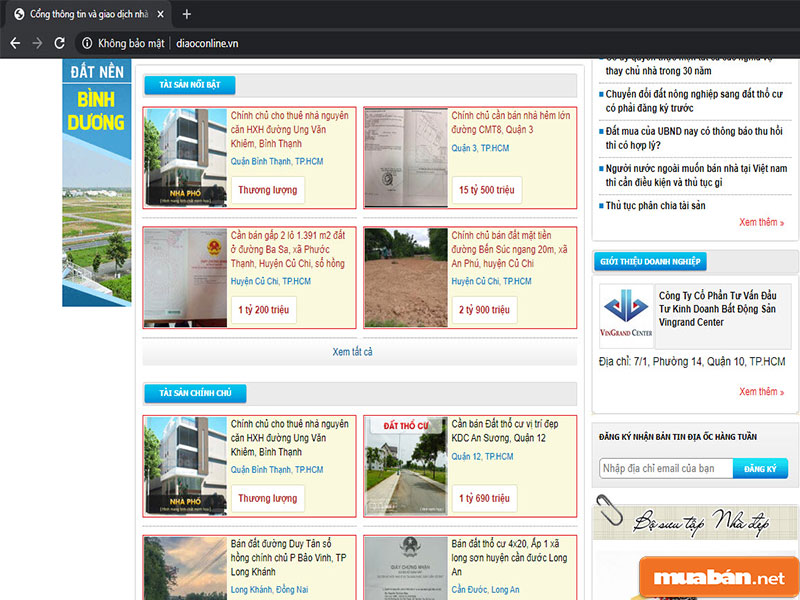The width and height of the screenshot is (800, 600).
Task: Click the Xem tất cả link
Action: coord(353,352)
